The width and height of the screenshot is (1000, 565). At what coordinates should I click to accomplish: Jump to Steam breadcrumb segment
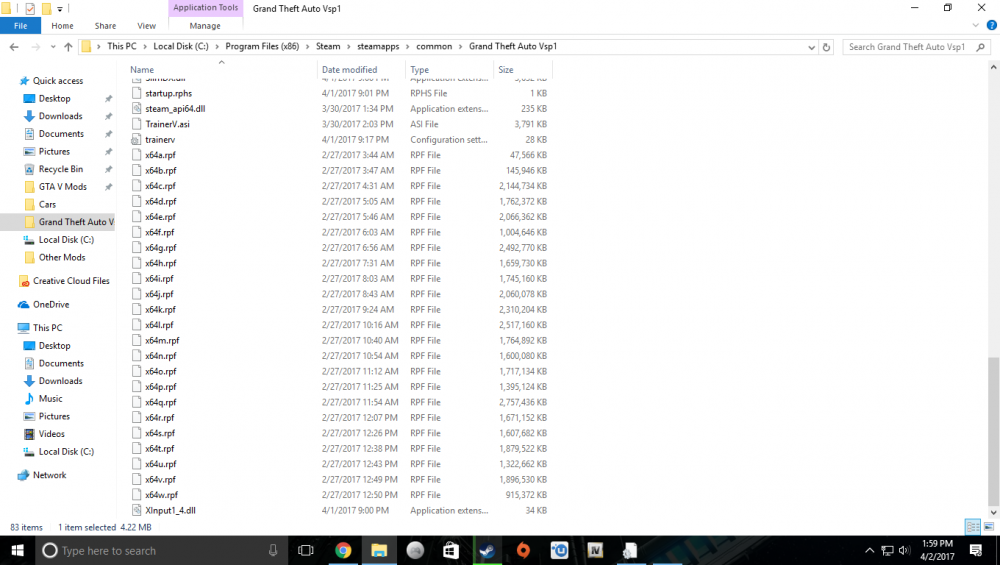328,47
